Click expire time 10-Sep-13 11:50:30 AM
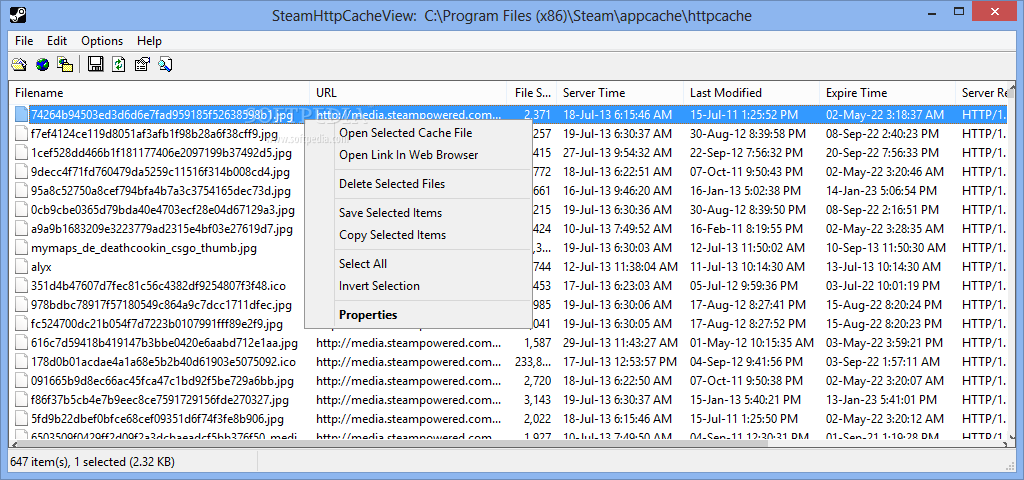The width and height of the screenshot is (1024, 480). 886,248
